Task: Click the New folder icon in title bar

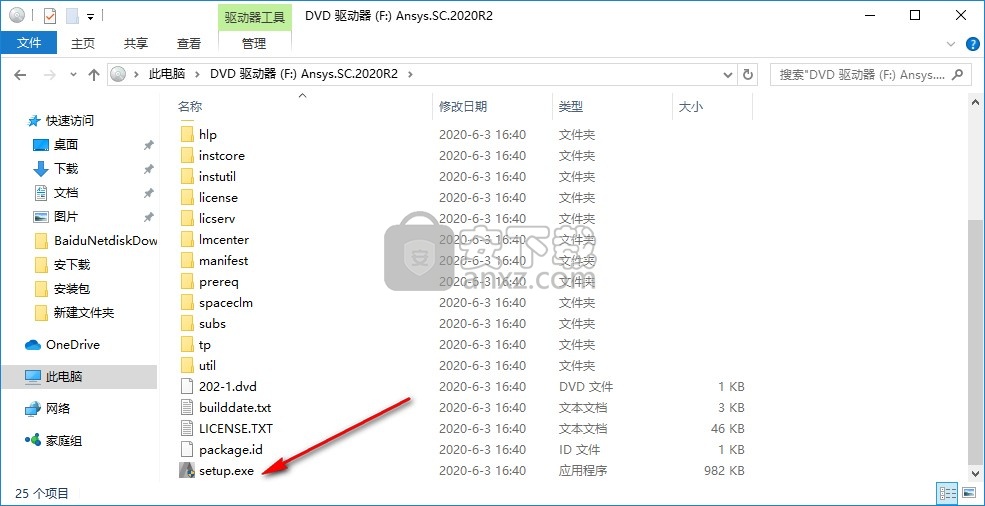Action: [72, 15]
